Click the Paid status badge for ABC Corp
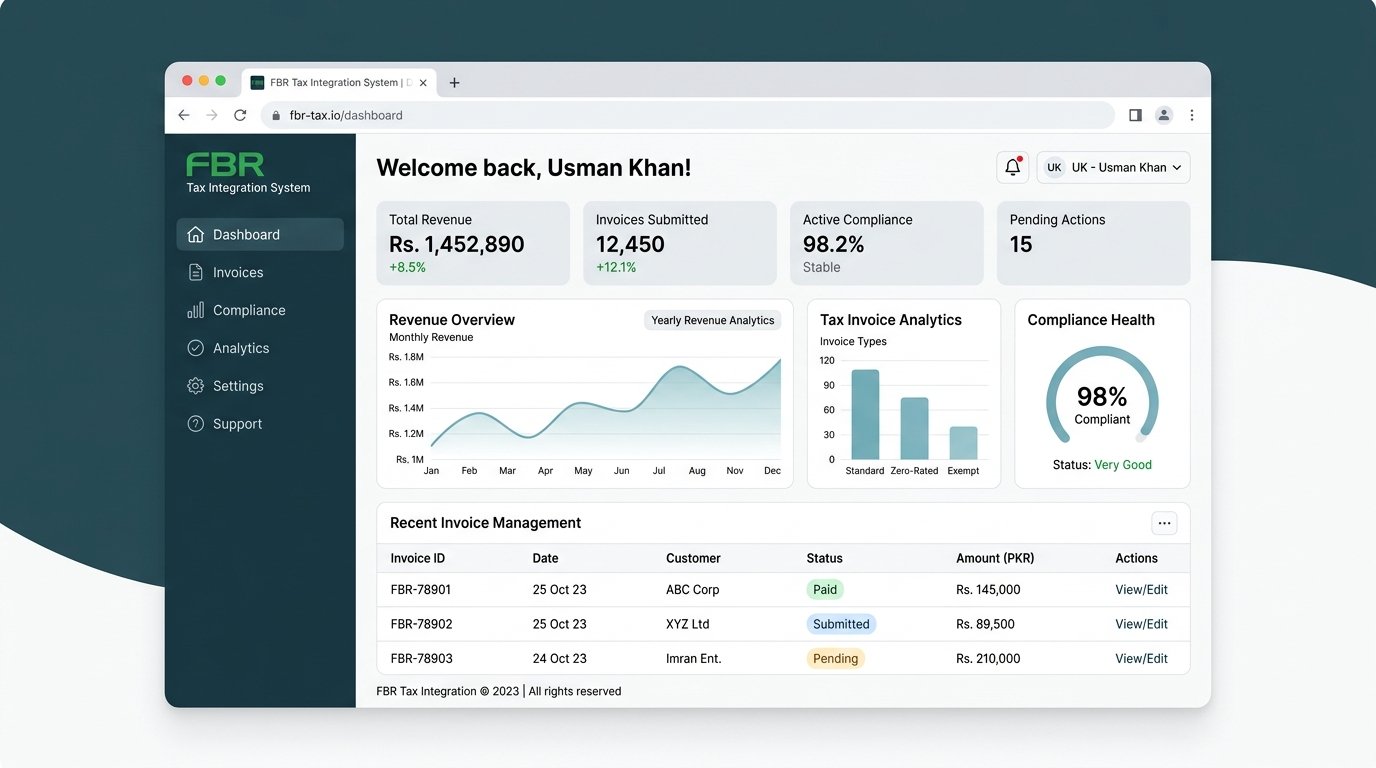 825,590
